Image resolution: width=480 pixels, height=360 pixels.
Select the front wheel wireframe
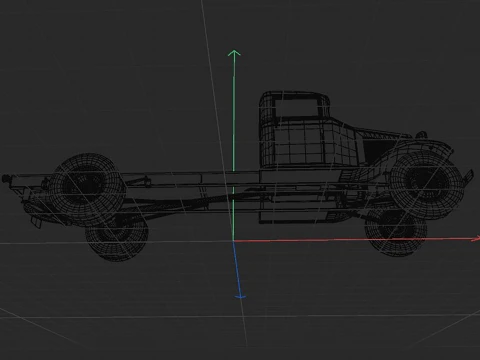(427, 184)
